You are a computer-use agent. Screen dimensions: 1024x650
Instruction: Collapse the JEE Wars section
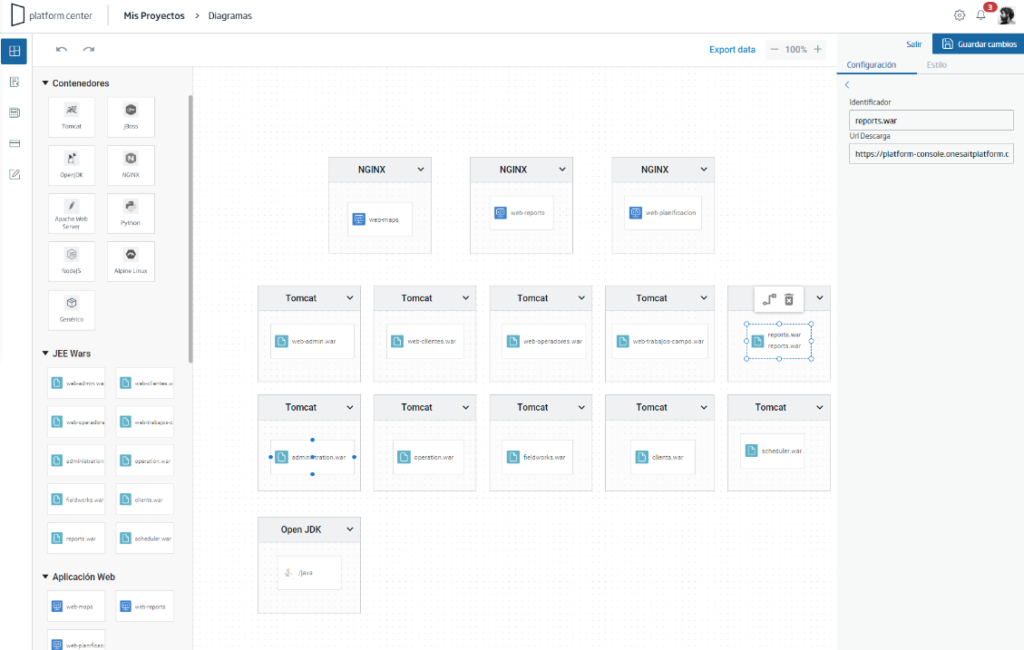pos(45,353)
